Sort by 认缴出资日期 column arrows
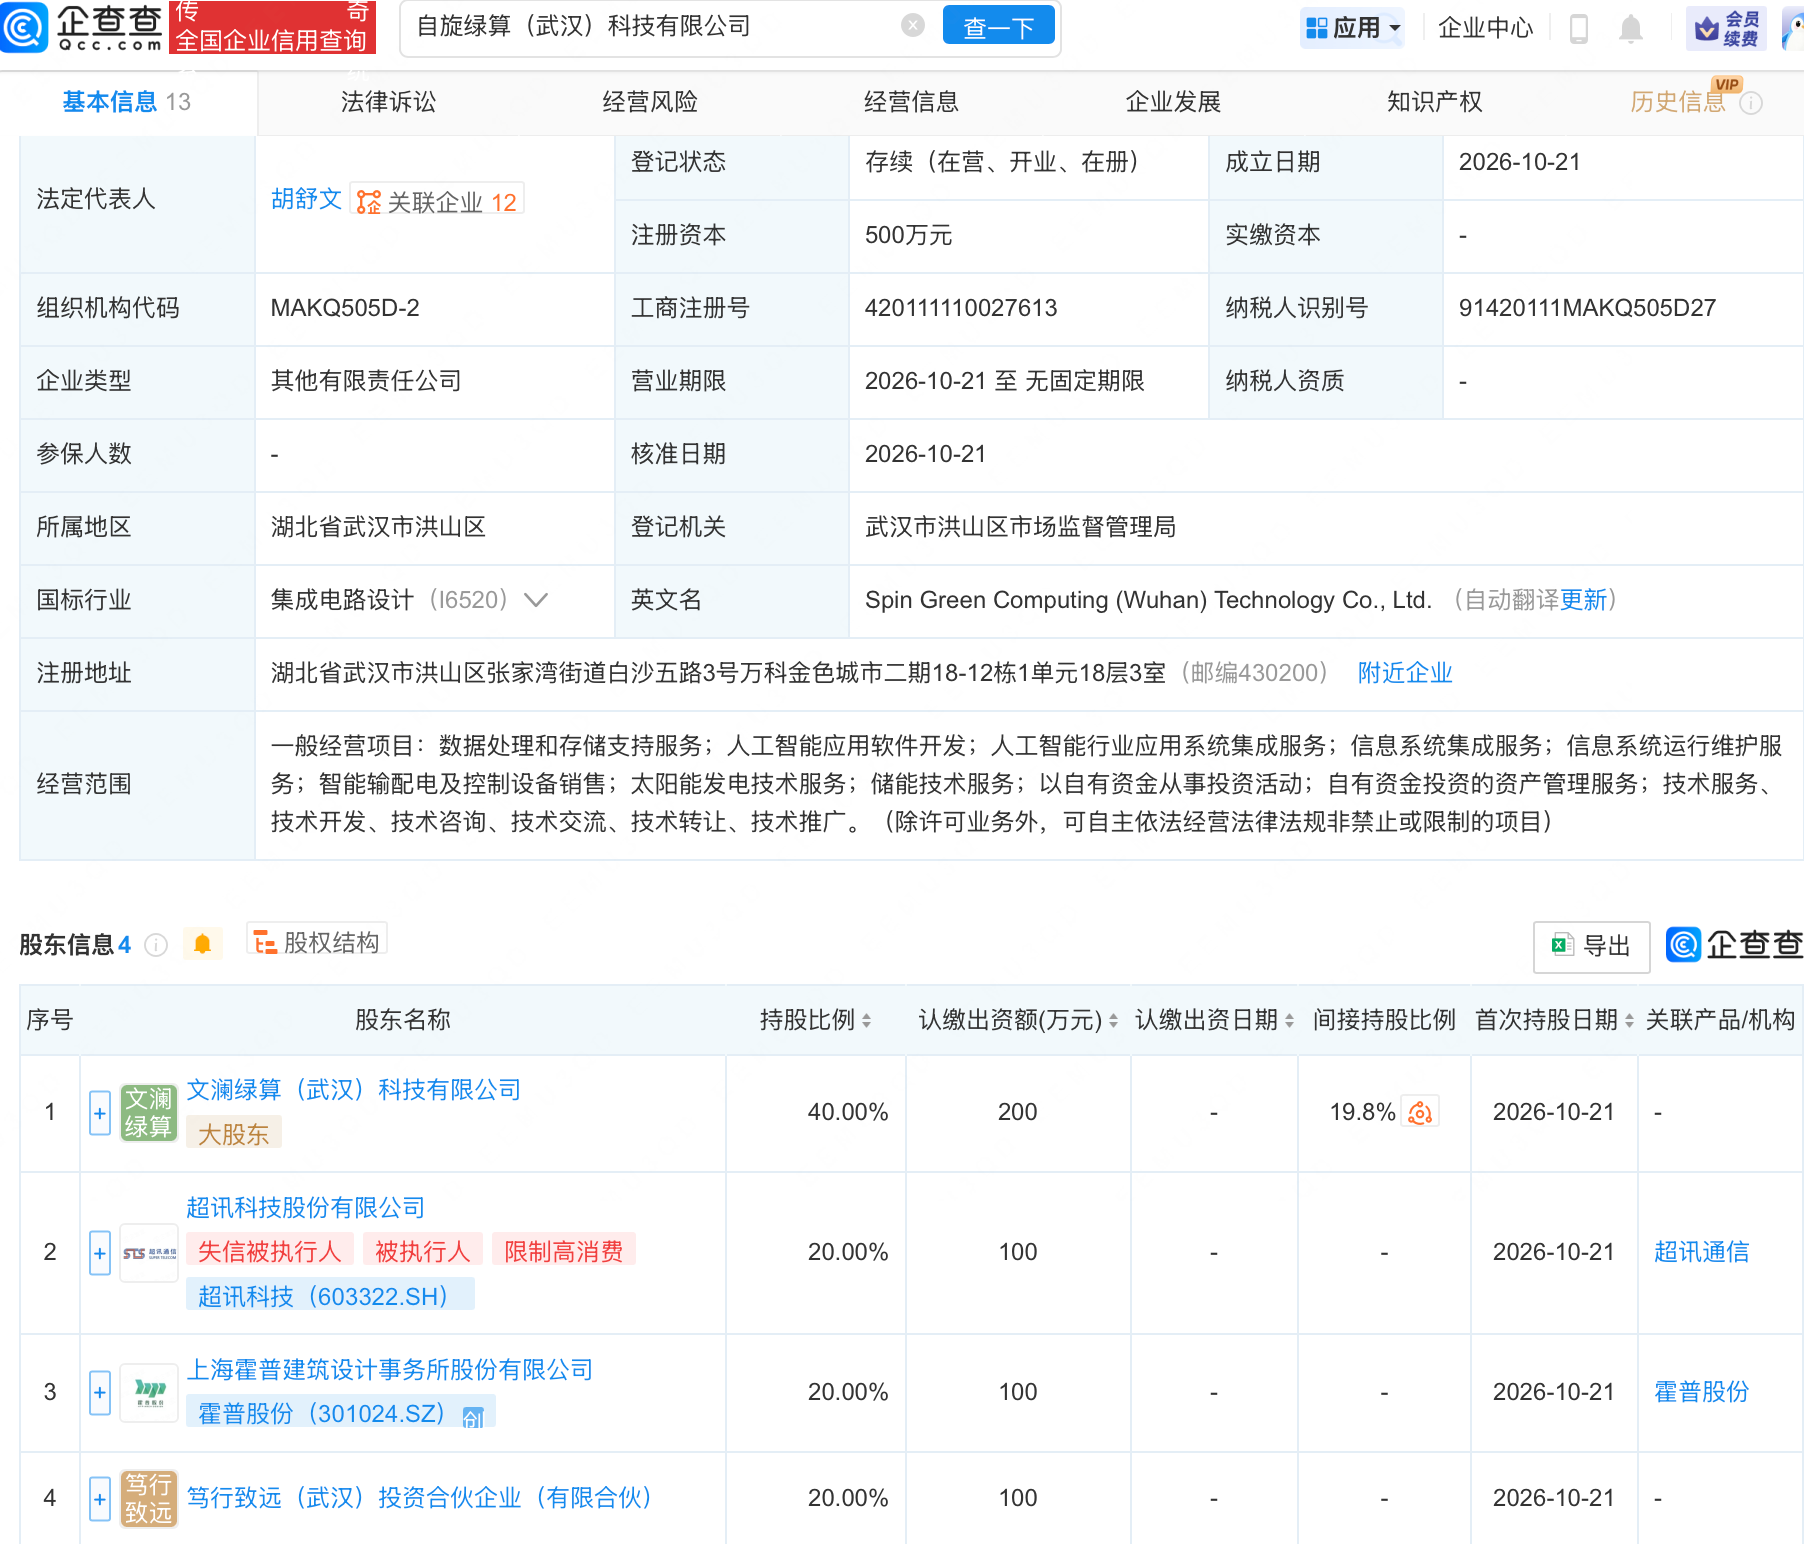This screenshot has height=1544, width=1804. [1289, 1020]
